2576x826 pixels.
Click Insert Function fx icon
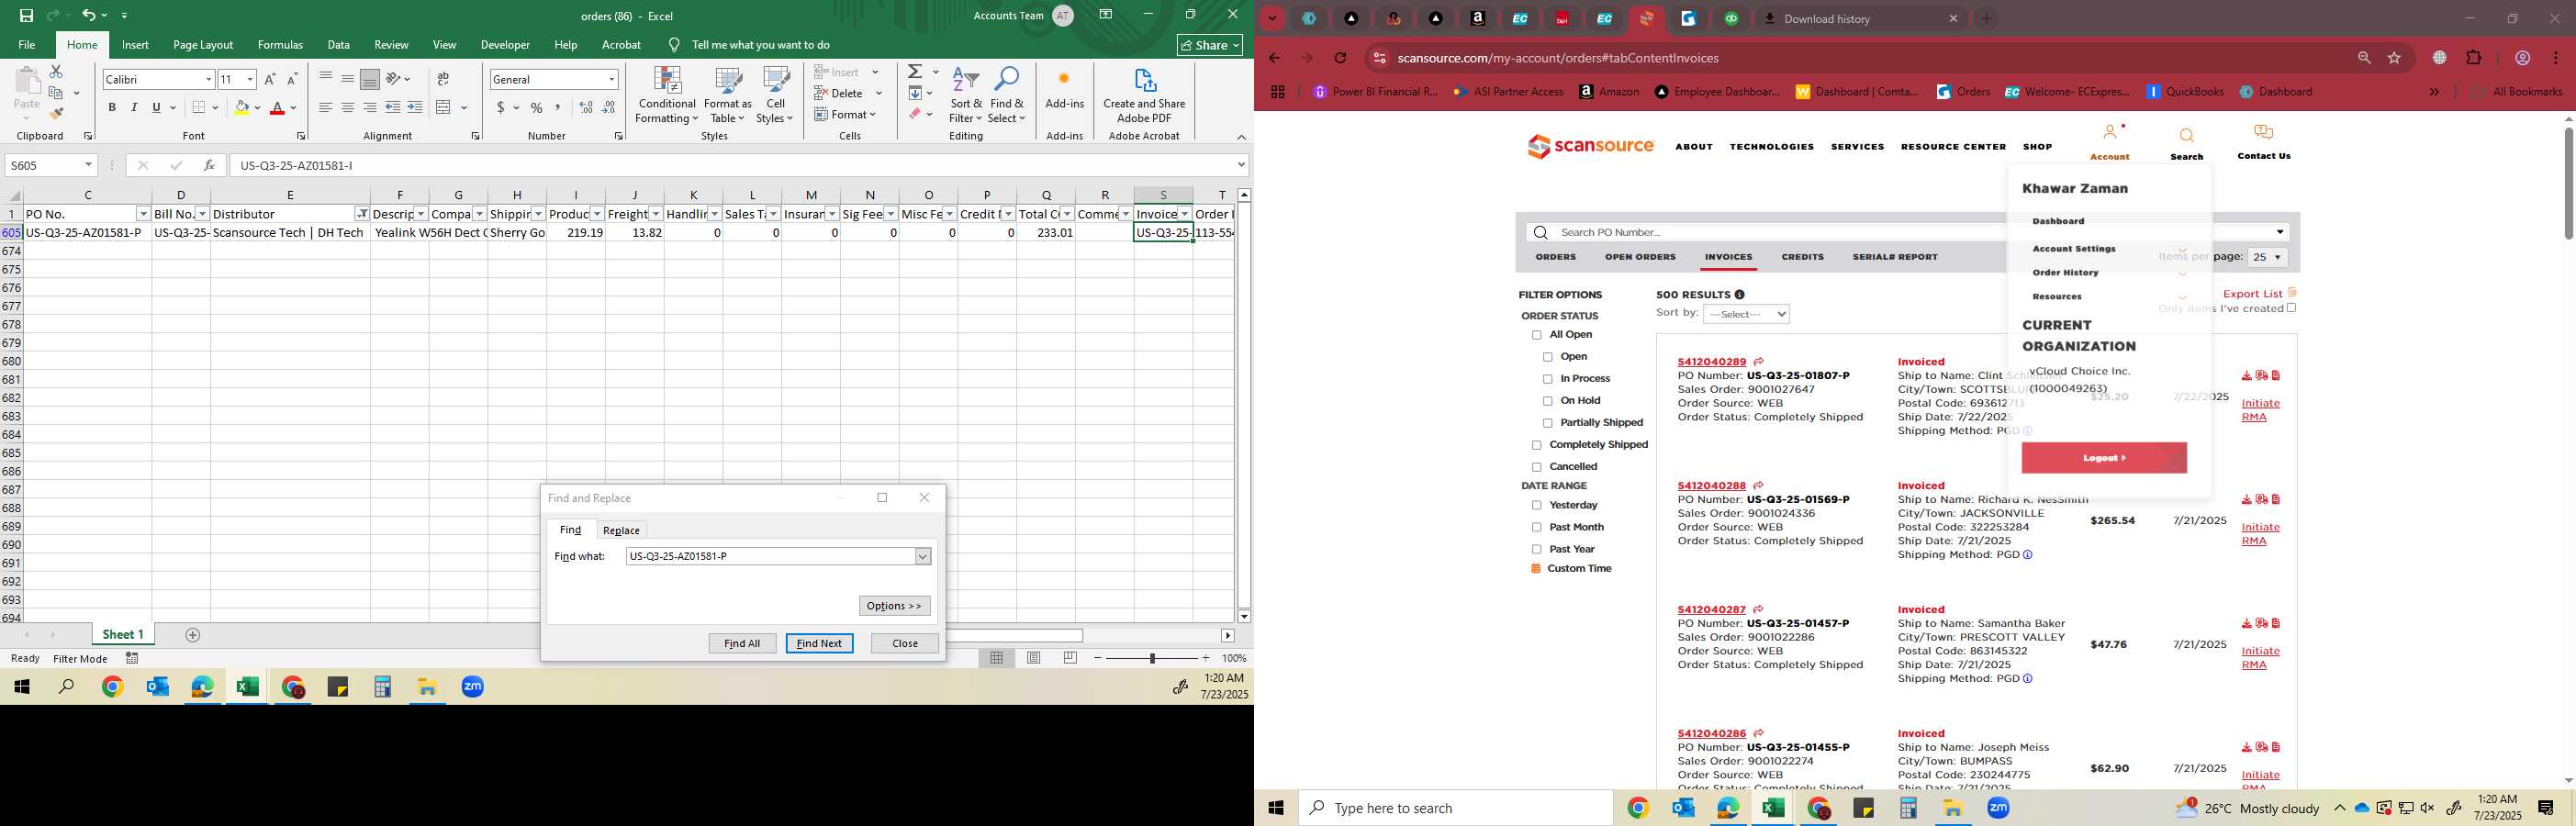(x=208, y=165)
